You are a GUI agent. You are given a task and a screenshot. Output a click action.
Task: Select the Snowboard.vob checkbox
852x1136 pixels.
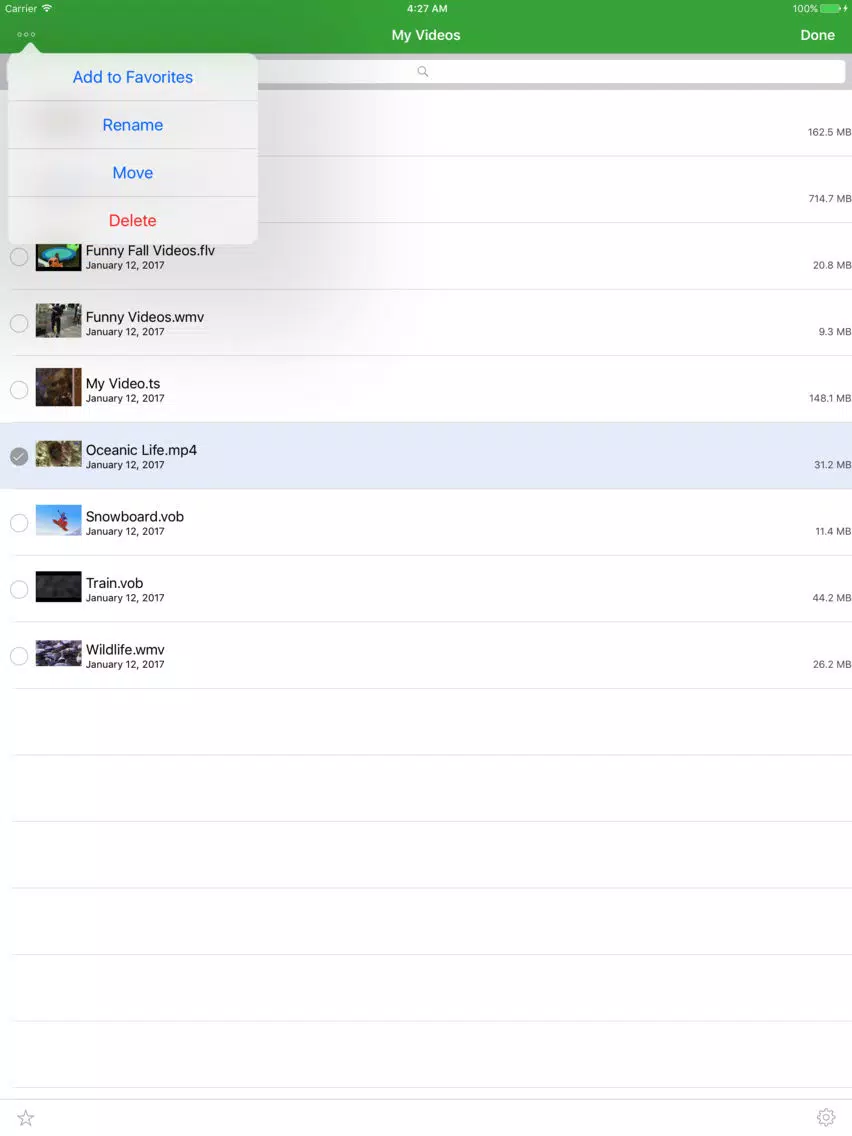(19, 523)
